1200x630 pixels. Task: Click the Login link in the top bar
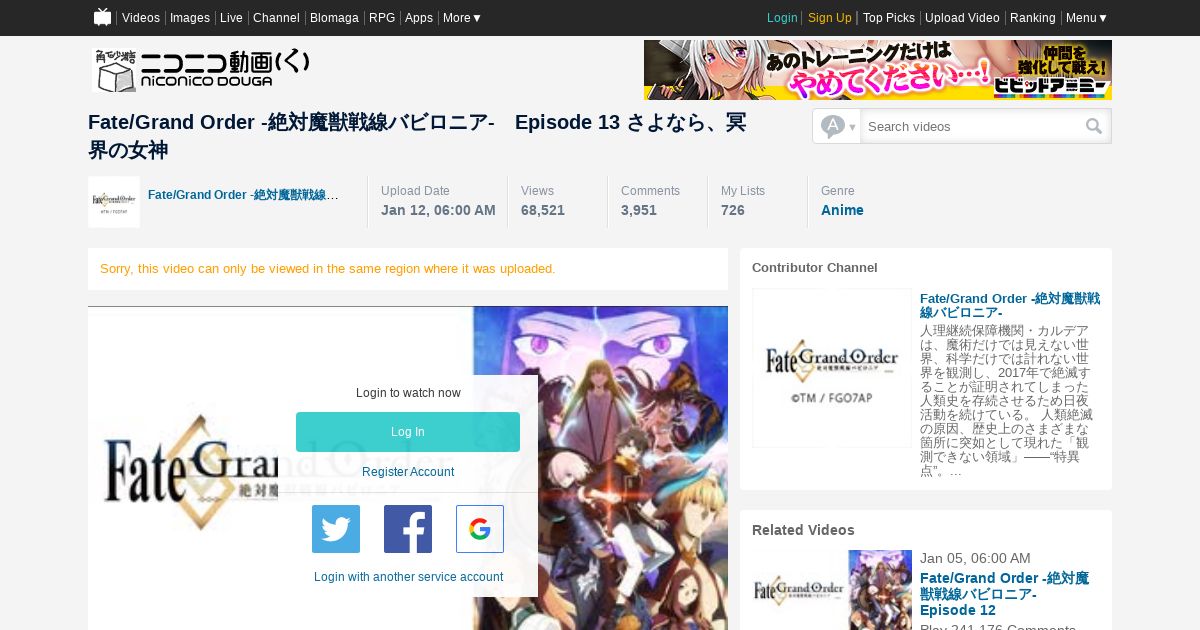tap(782, 18)
